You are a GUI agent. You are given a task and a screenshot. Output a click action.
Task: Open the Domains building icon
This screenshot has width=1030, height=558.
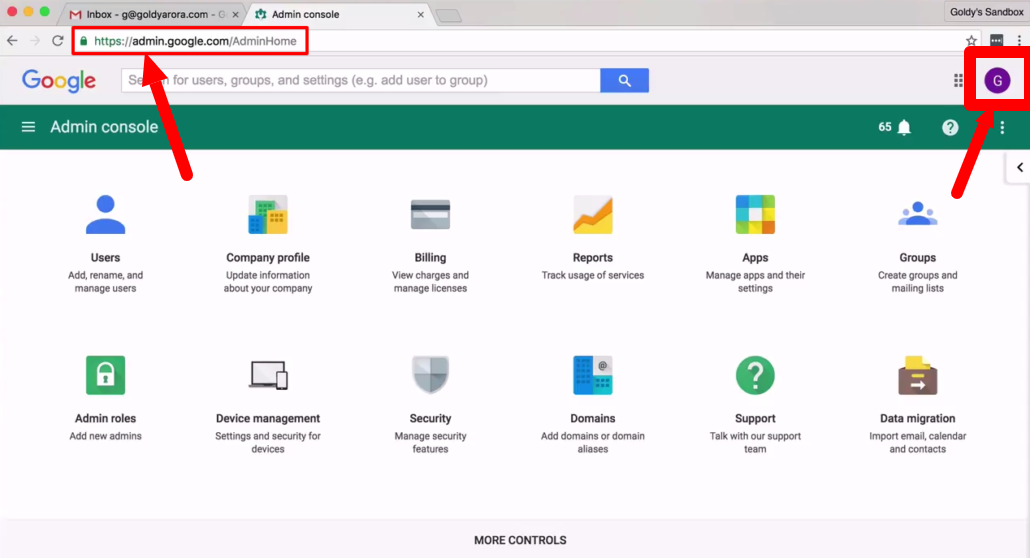click(x=593, y=375)
